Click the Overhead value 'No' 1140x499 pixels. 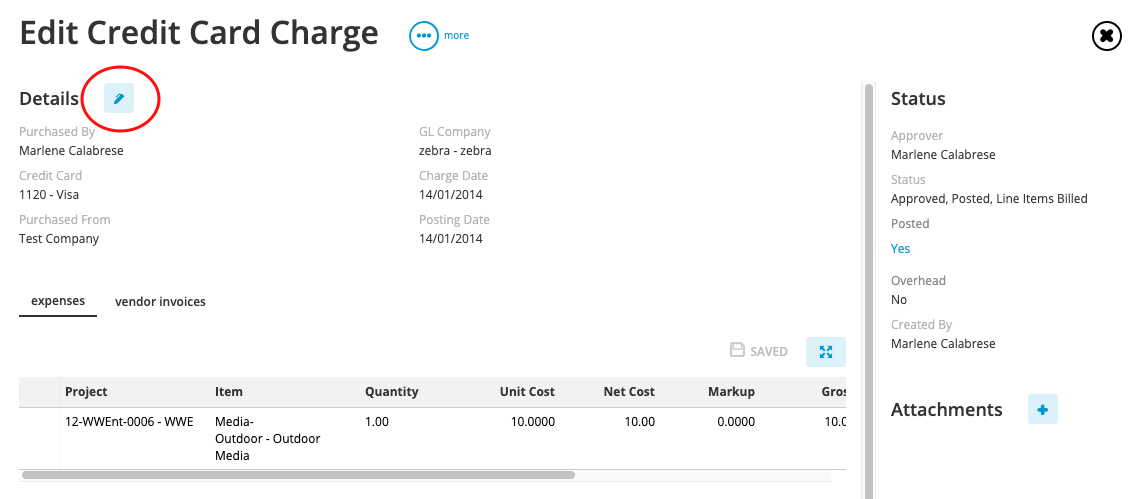coord(899,300)
